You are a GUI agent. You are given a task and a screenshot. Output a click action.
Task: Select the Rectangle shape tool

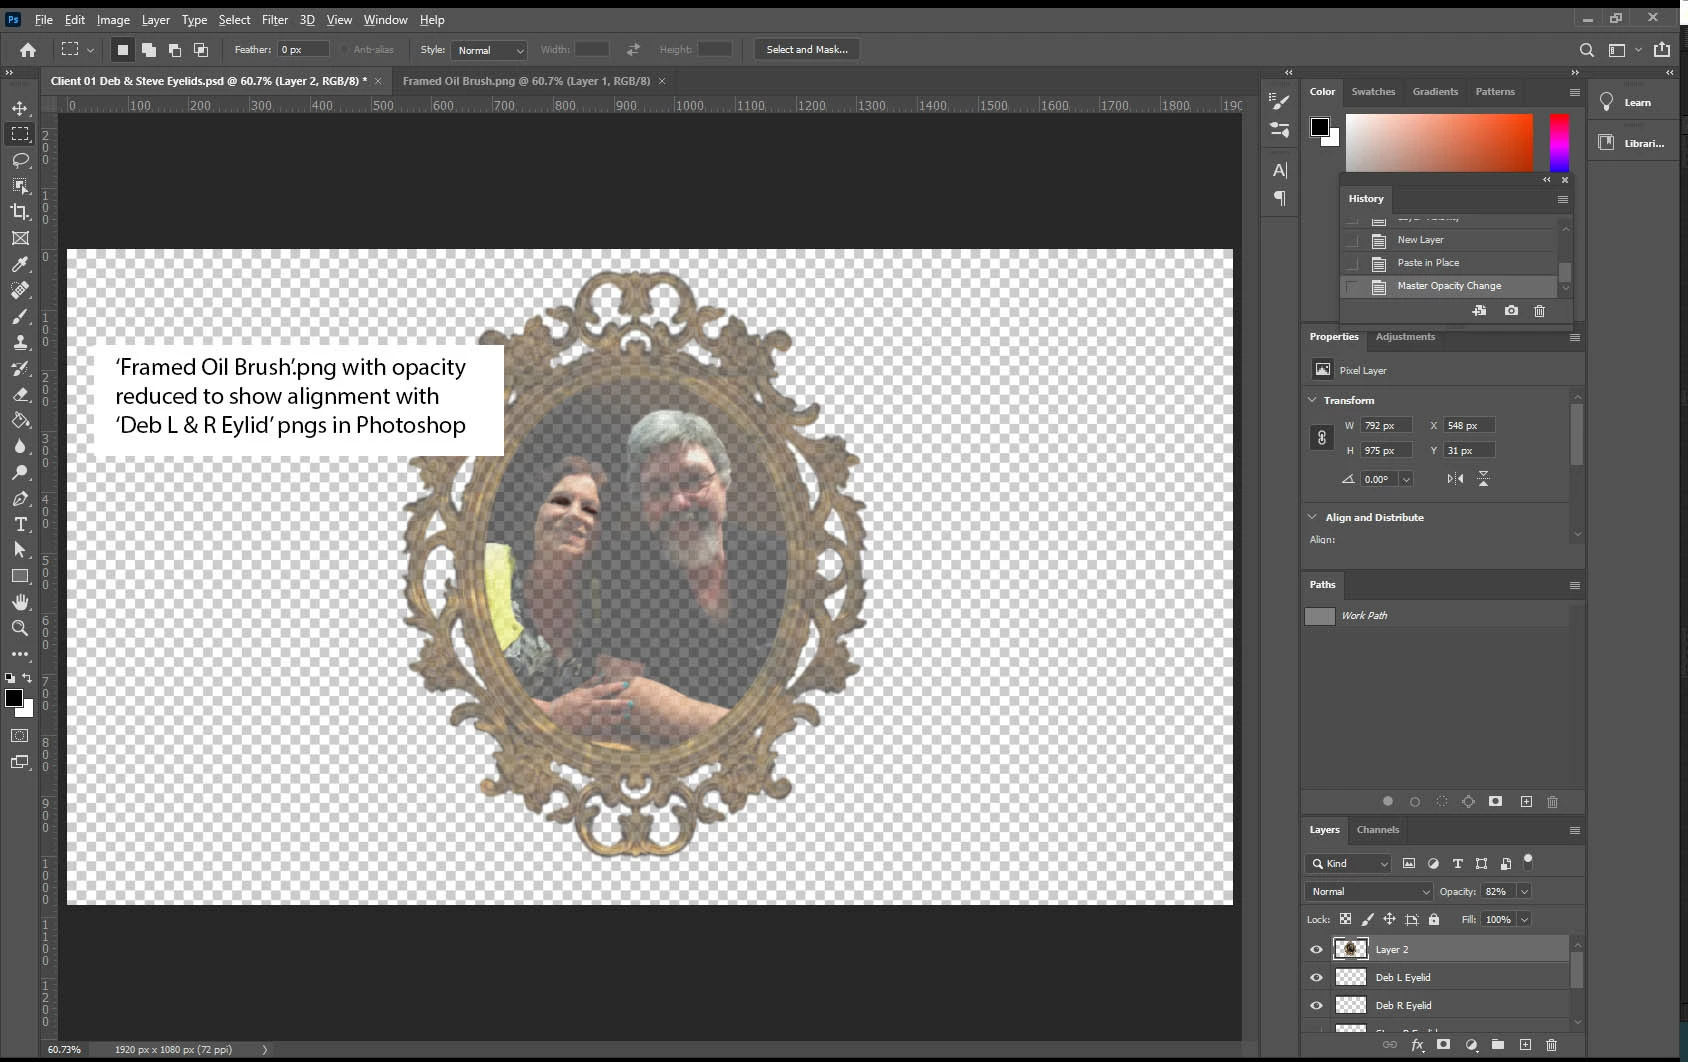(20, 576)
